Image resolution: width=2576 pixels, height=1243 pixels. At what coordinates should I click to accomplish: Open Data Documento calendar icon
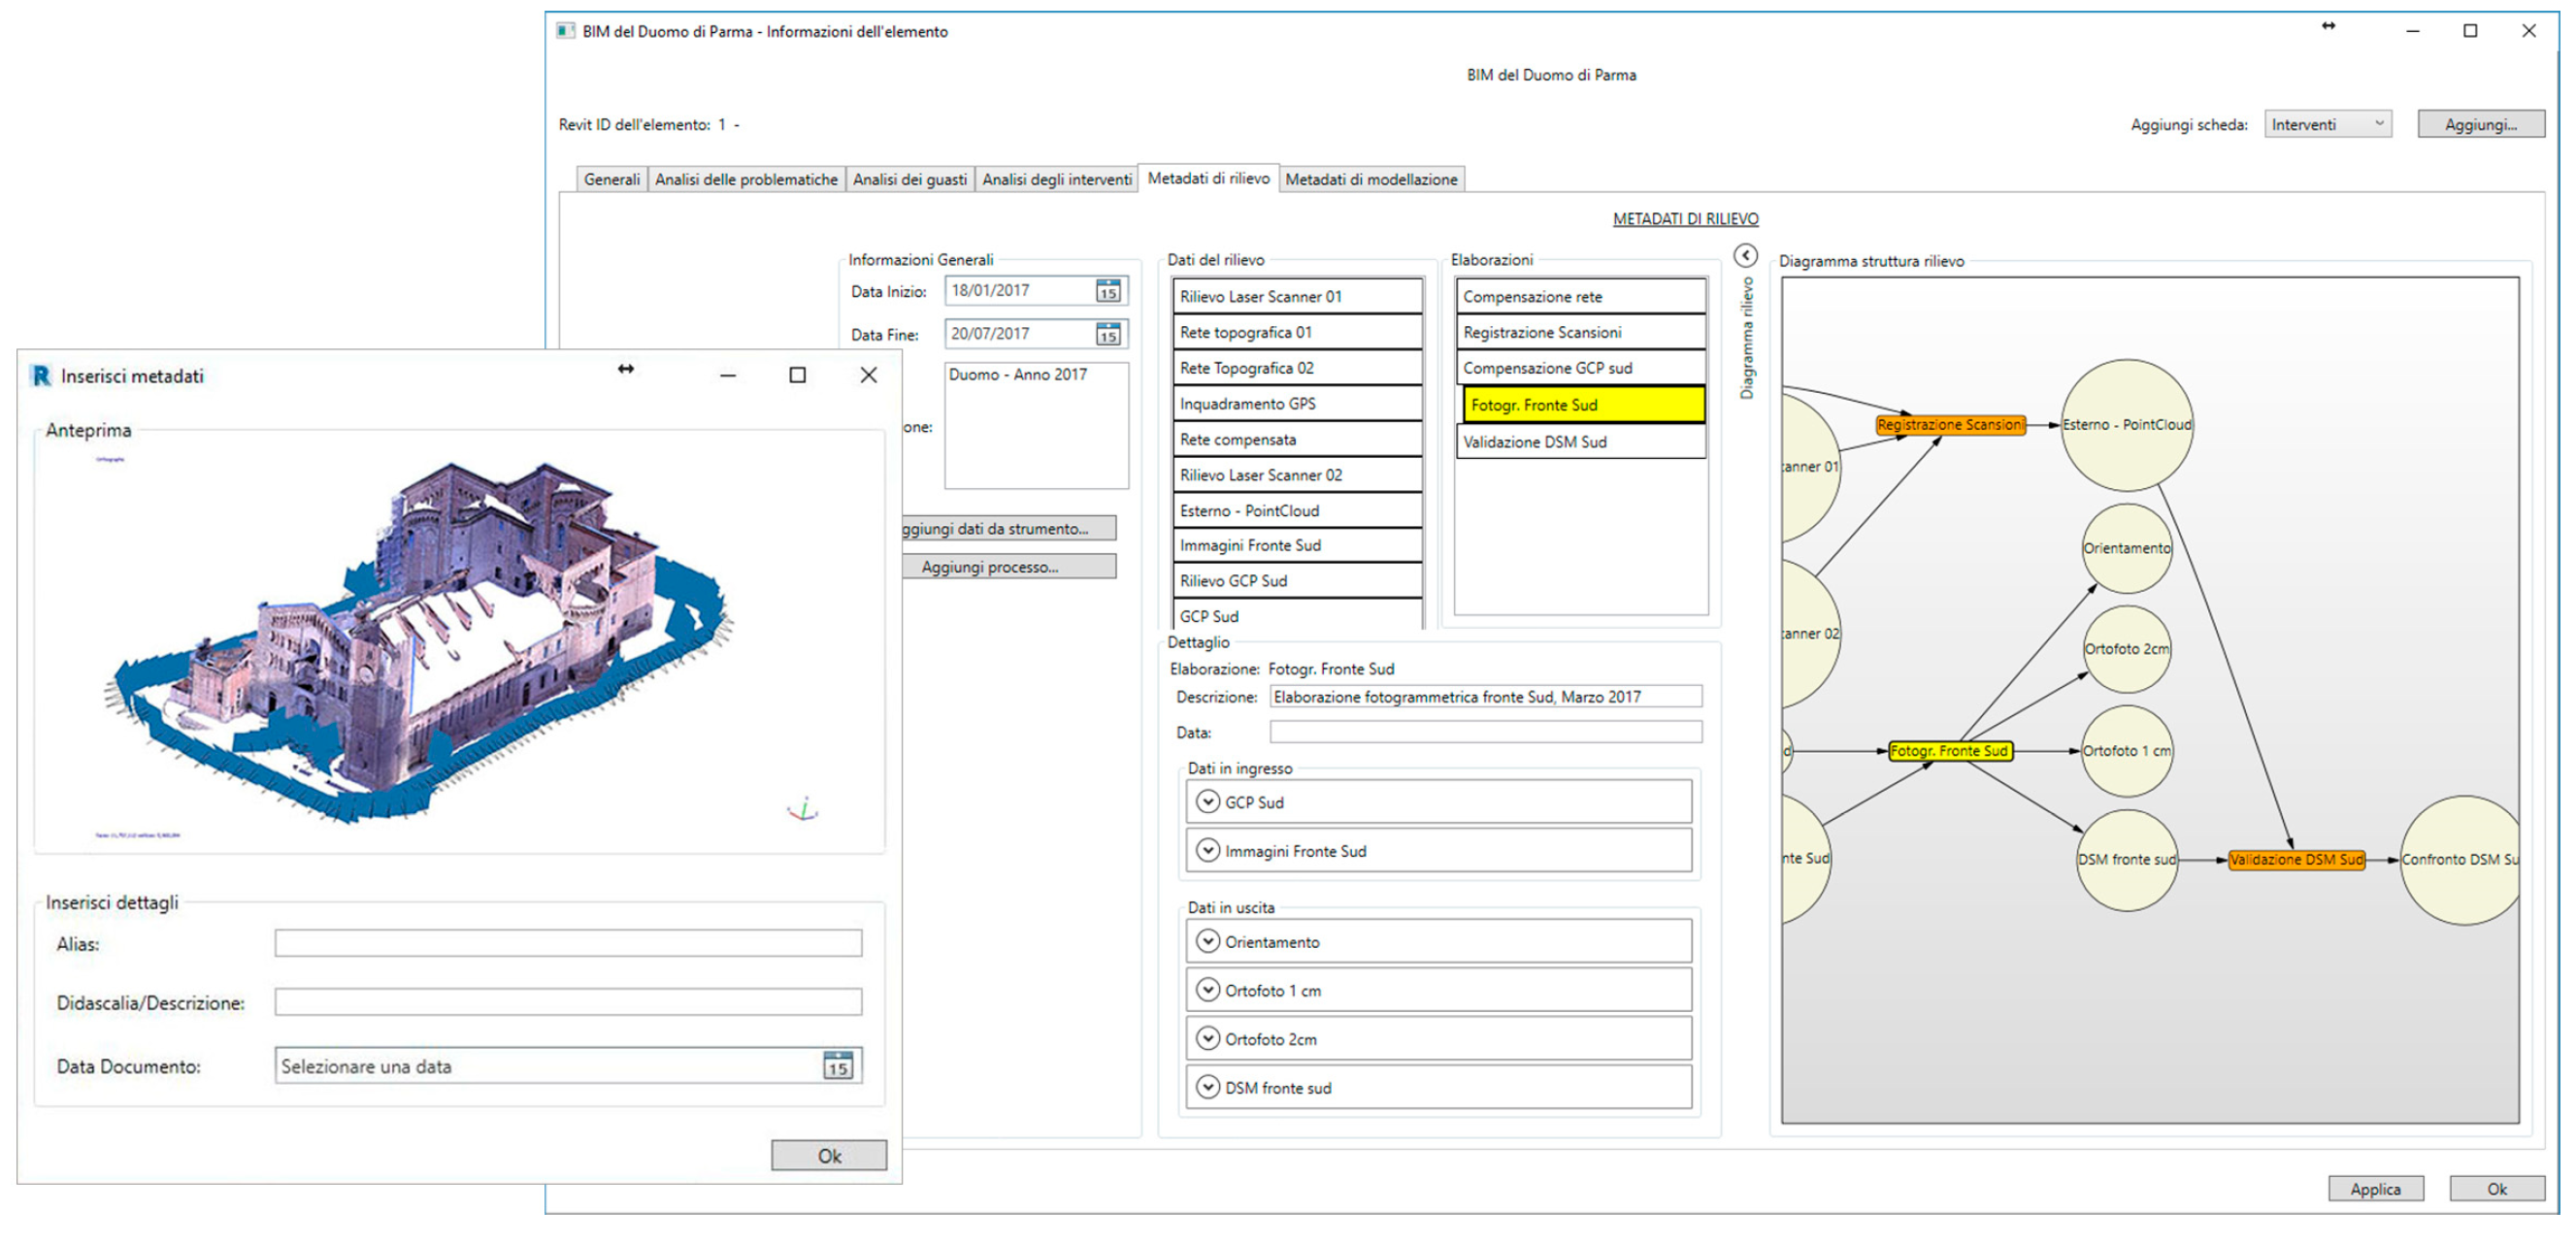tap(837, 1066)
